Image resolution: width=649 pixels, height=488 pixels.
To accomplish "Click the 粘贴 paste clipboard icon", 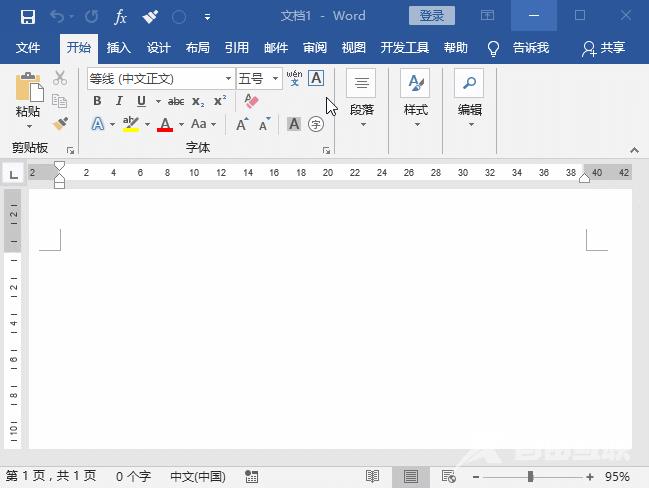I will pyautogui.click(x=29, y=87).
